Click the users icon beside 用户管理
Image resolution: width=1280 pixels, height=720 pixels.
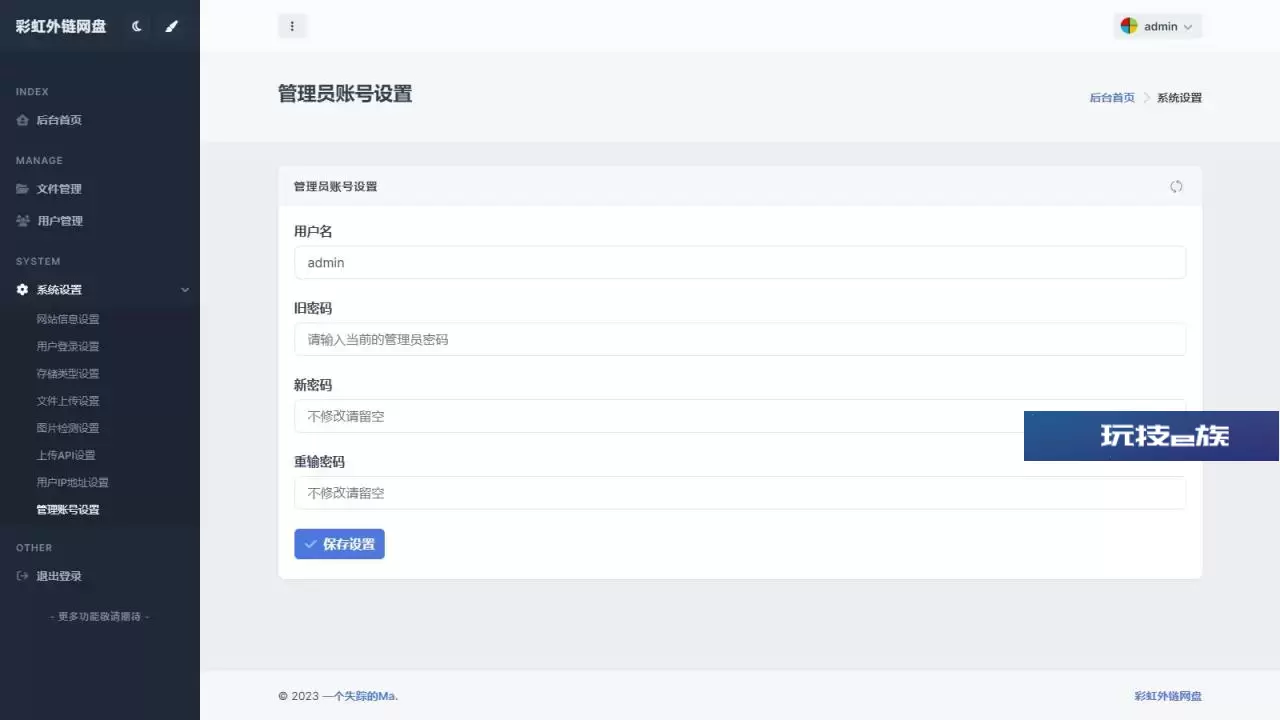tap(22, 221)
